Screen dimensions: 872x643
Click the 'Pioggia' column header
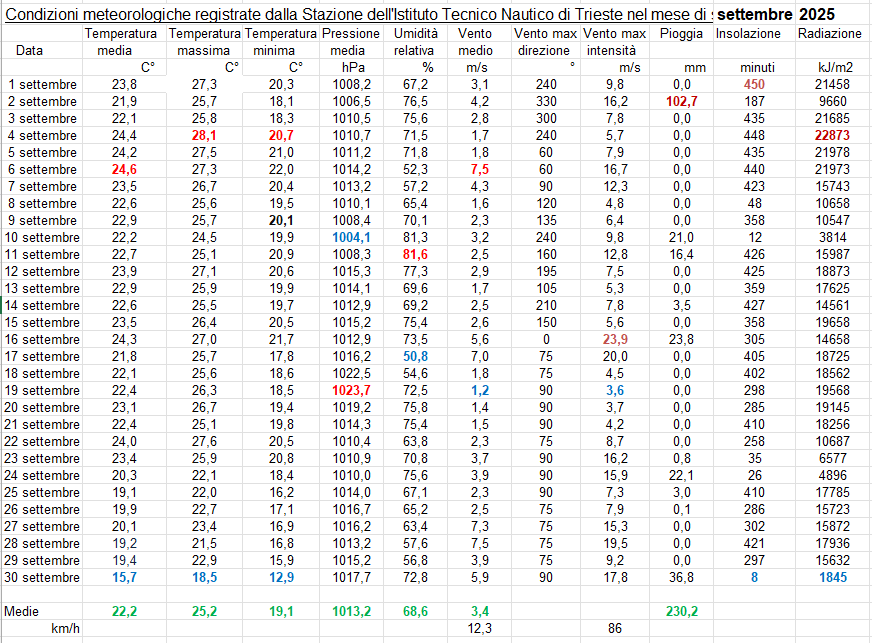[681, 33]
